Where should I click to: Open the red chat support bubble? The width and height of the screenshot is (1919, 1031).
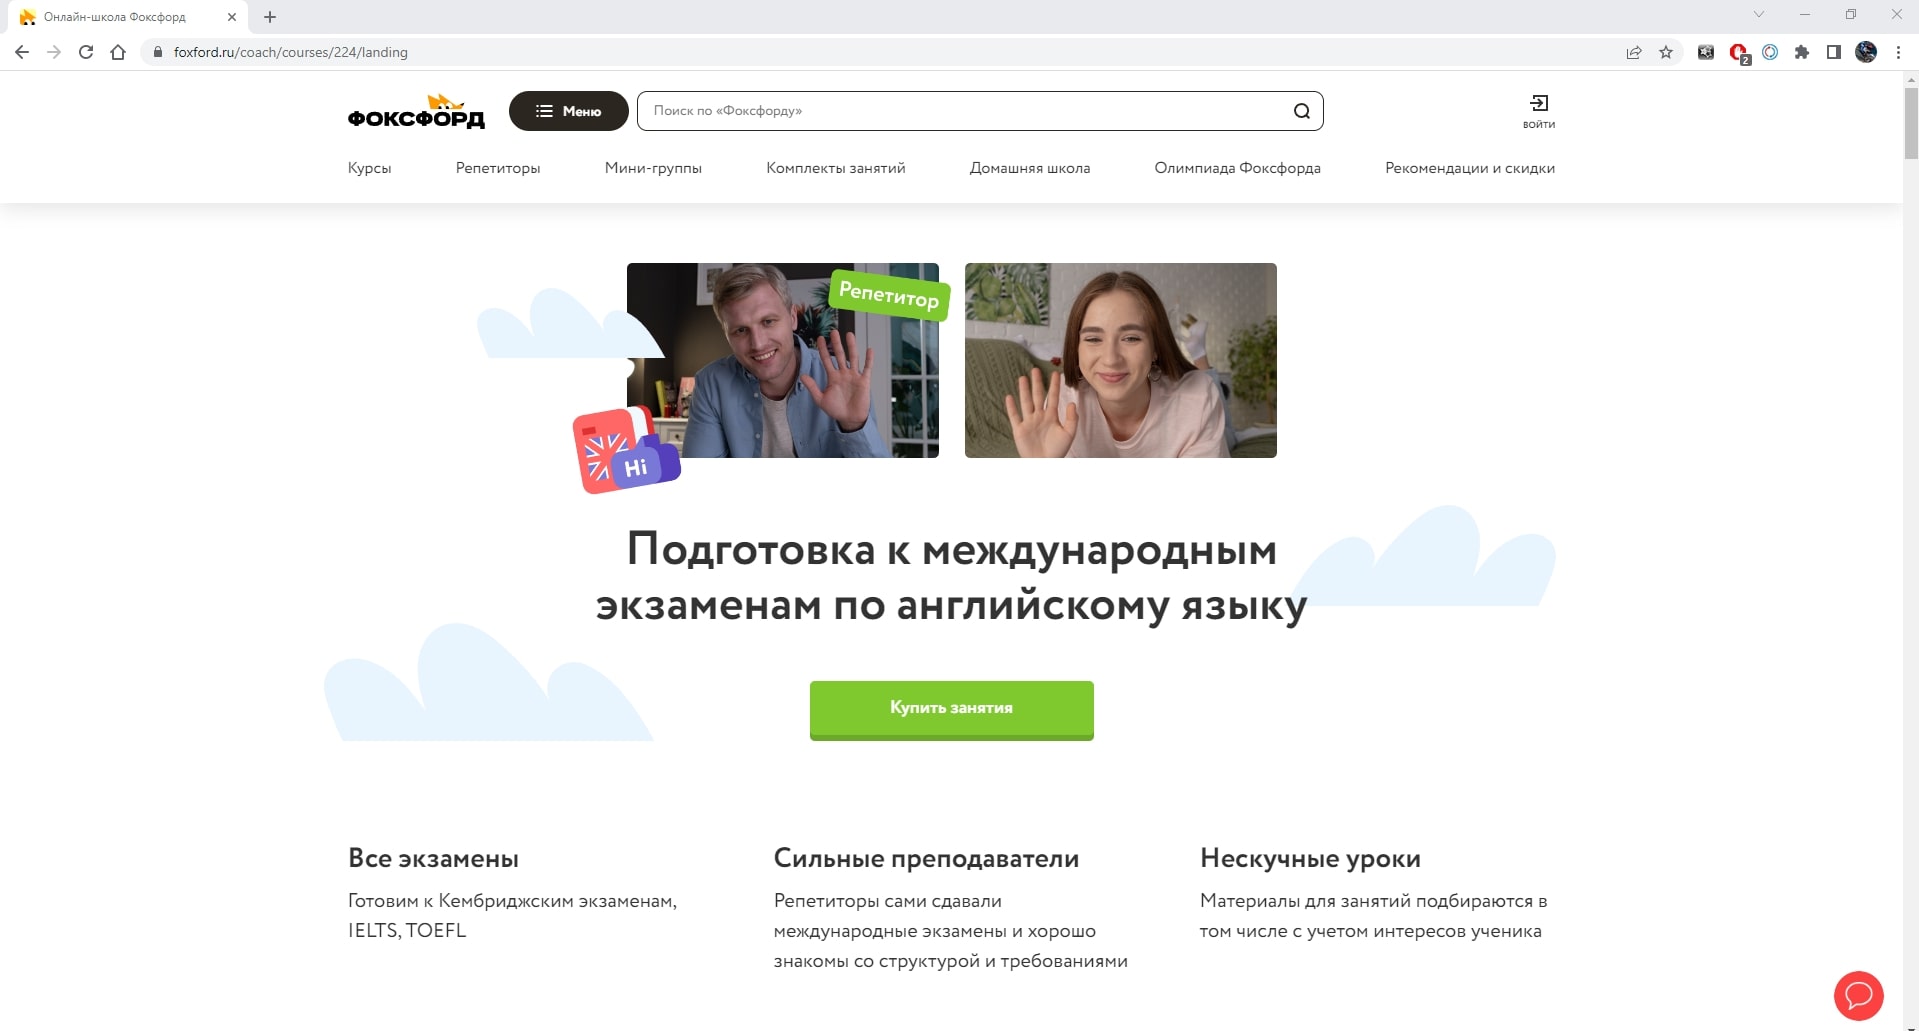[x=1858, y=996]
